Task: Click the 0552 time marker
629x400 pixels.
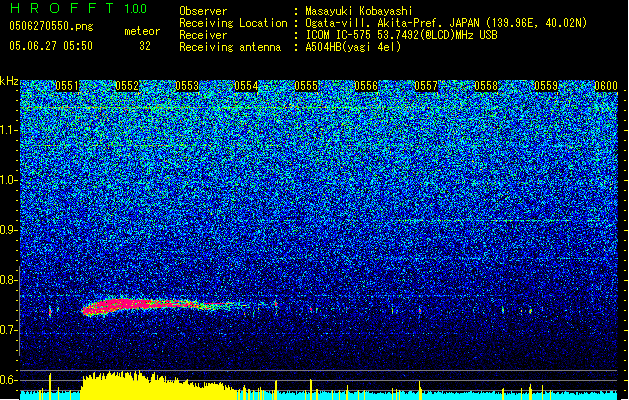Action: point(127,86)
